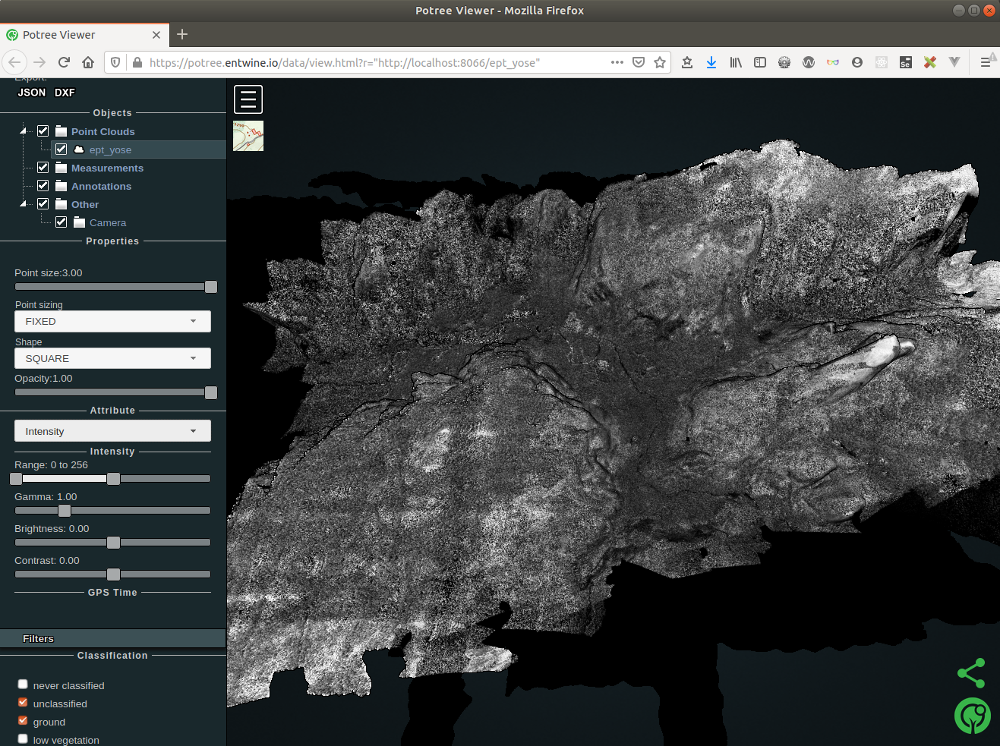The width and height of the screenshot is (1000, 746).
Task: Open the Attribute Intensity dropdown
Action: (x=112, y=431)
